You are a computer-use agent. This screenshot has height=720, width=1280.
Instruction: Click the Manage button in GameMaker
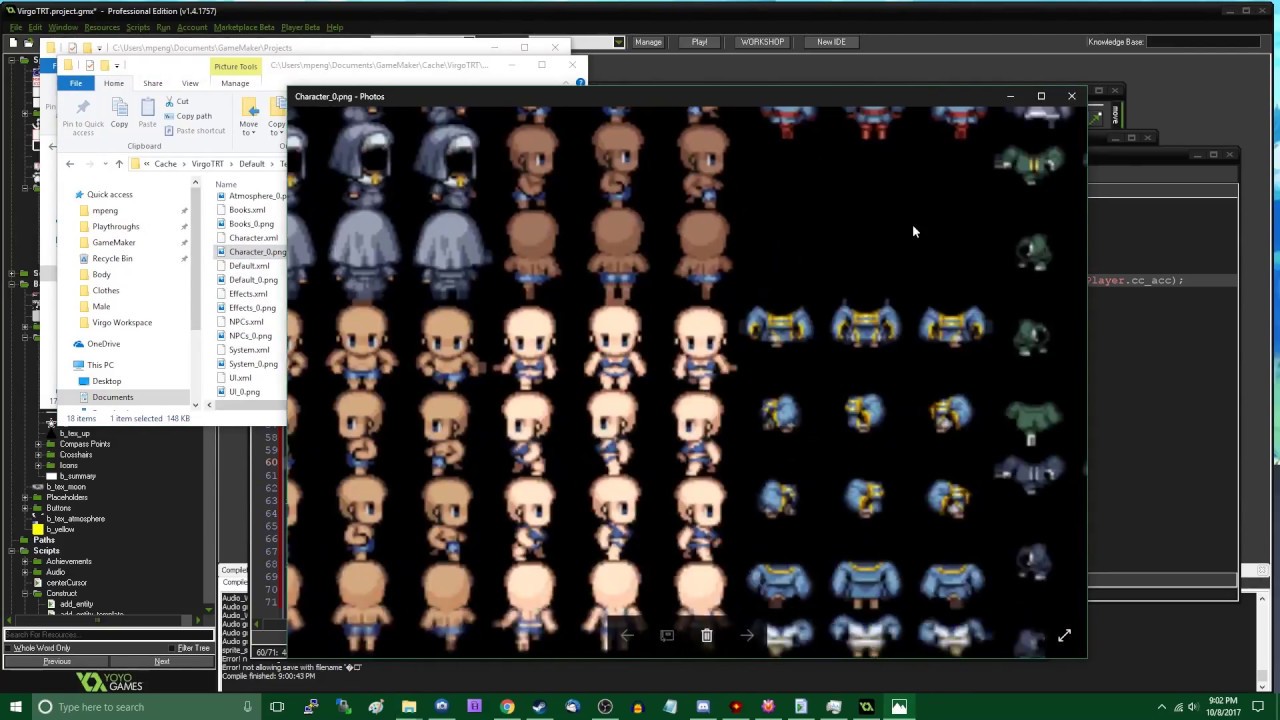tap(648, 42)
